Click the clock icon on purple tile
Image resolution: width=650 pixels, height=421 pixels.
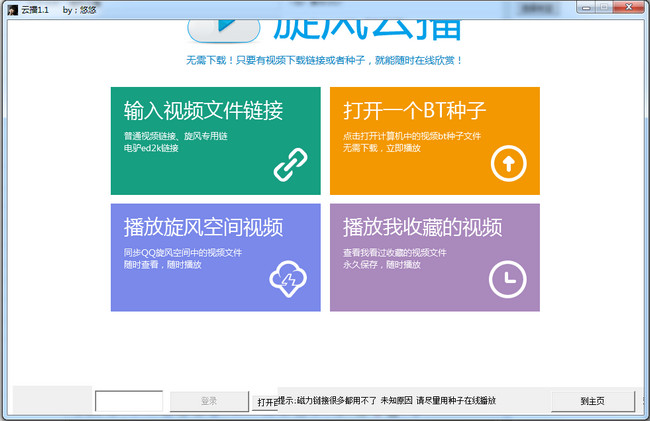coord(508,280)
